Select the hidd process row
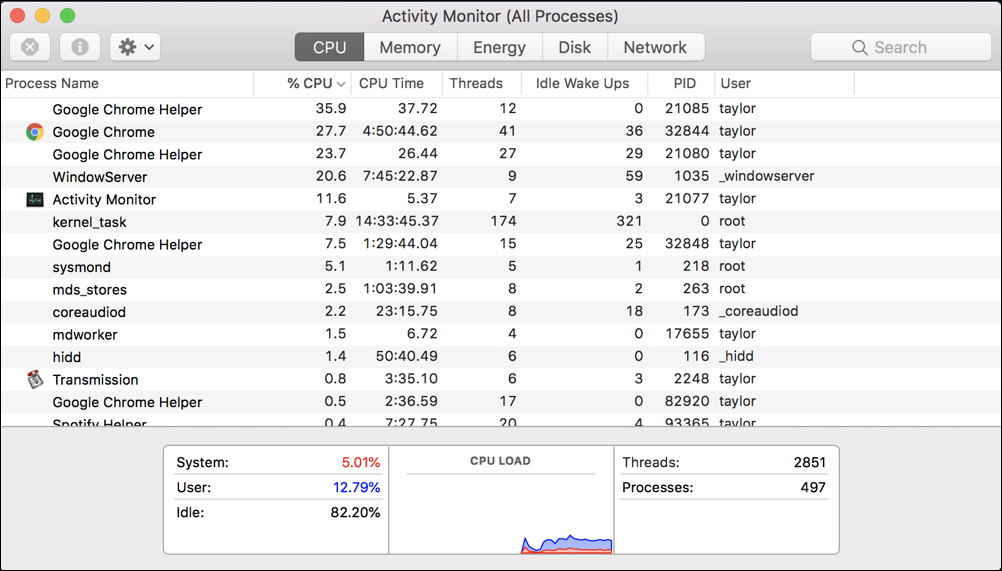Viewport: 1002px width, 571px height. tap(501, 357)
